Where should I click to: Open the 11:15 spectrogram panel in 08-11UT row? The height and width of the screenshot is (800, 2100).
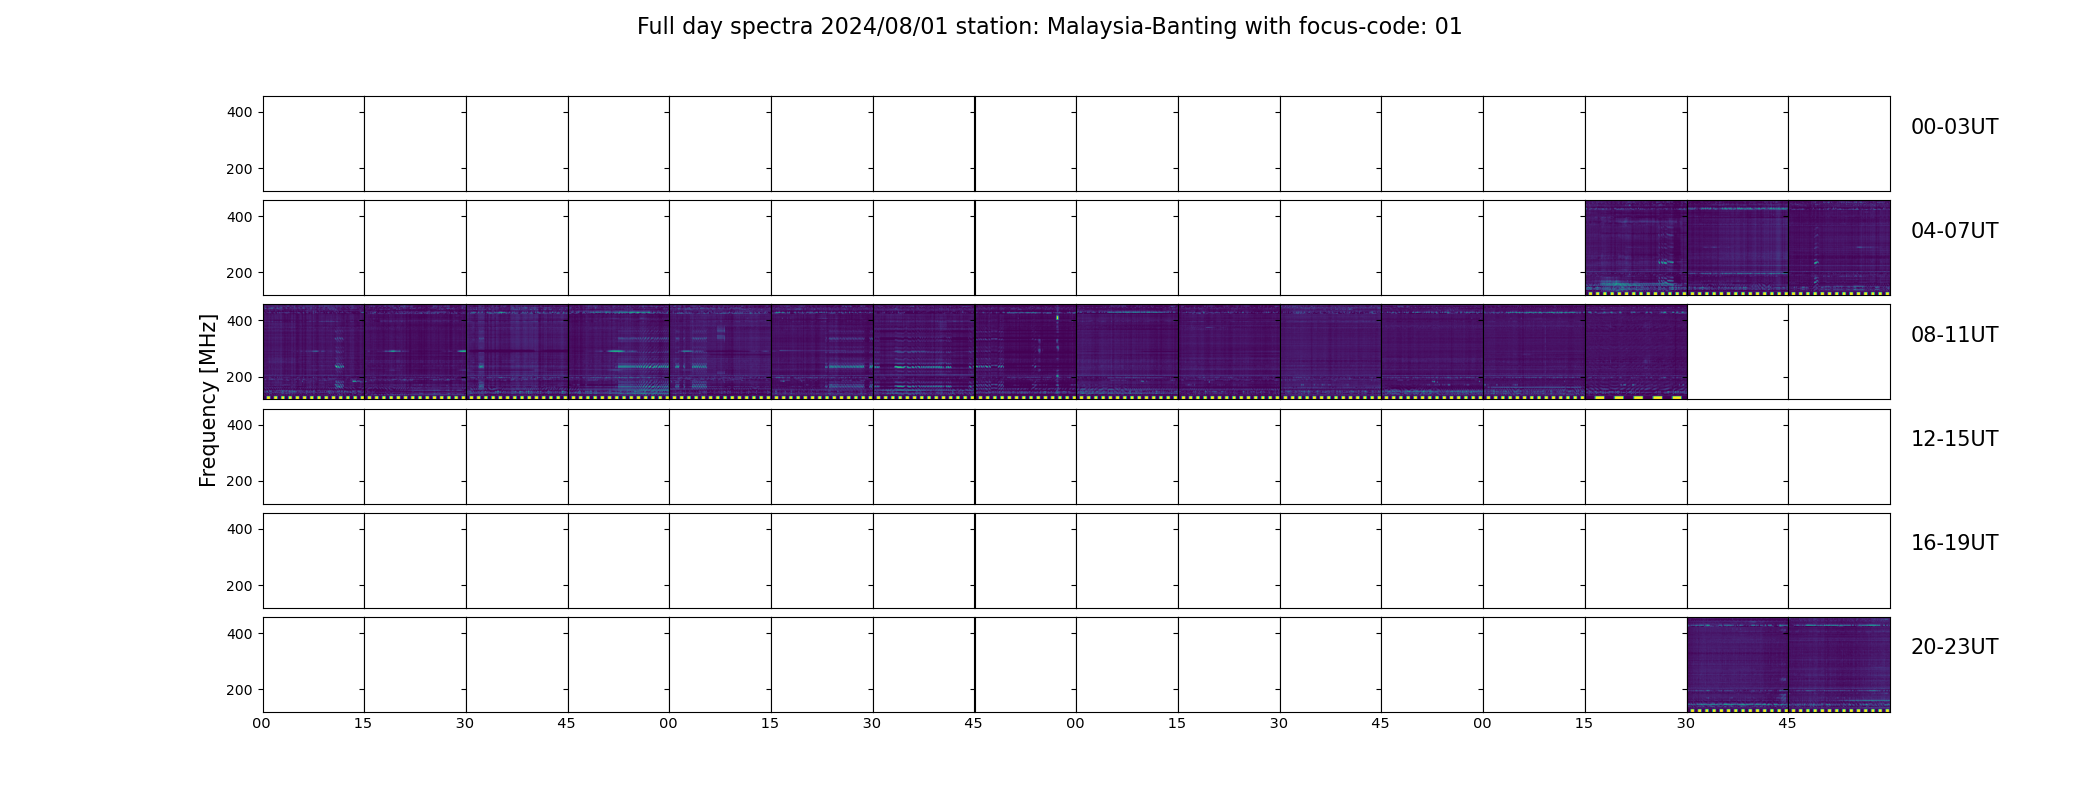tap(1636, 352)
